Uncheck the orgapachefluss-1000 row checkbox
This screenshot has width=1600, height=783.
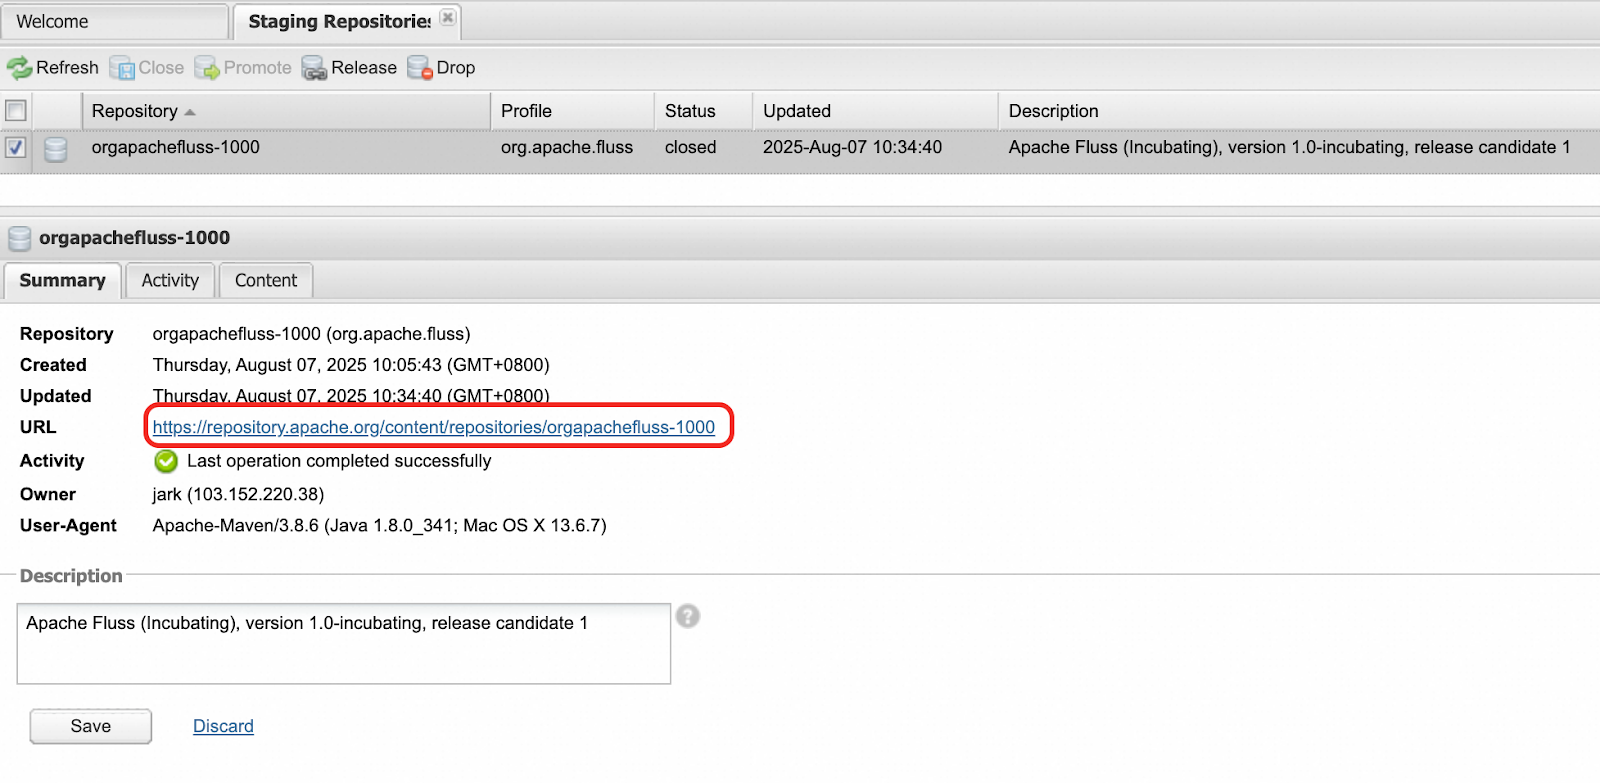[16, 148]
